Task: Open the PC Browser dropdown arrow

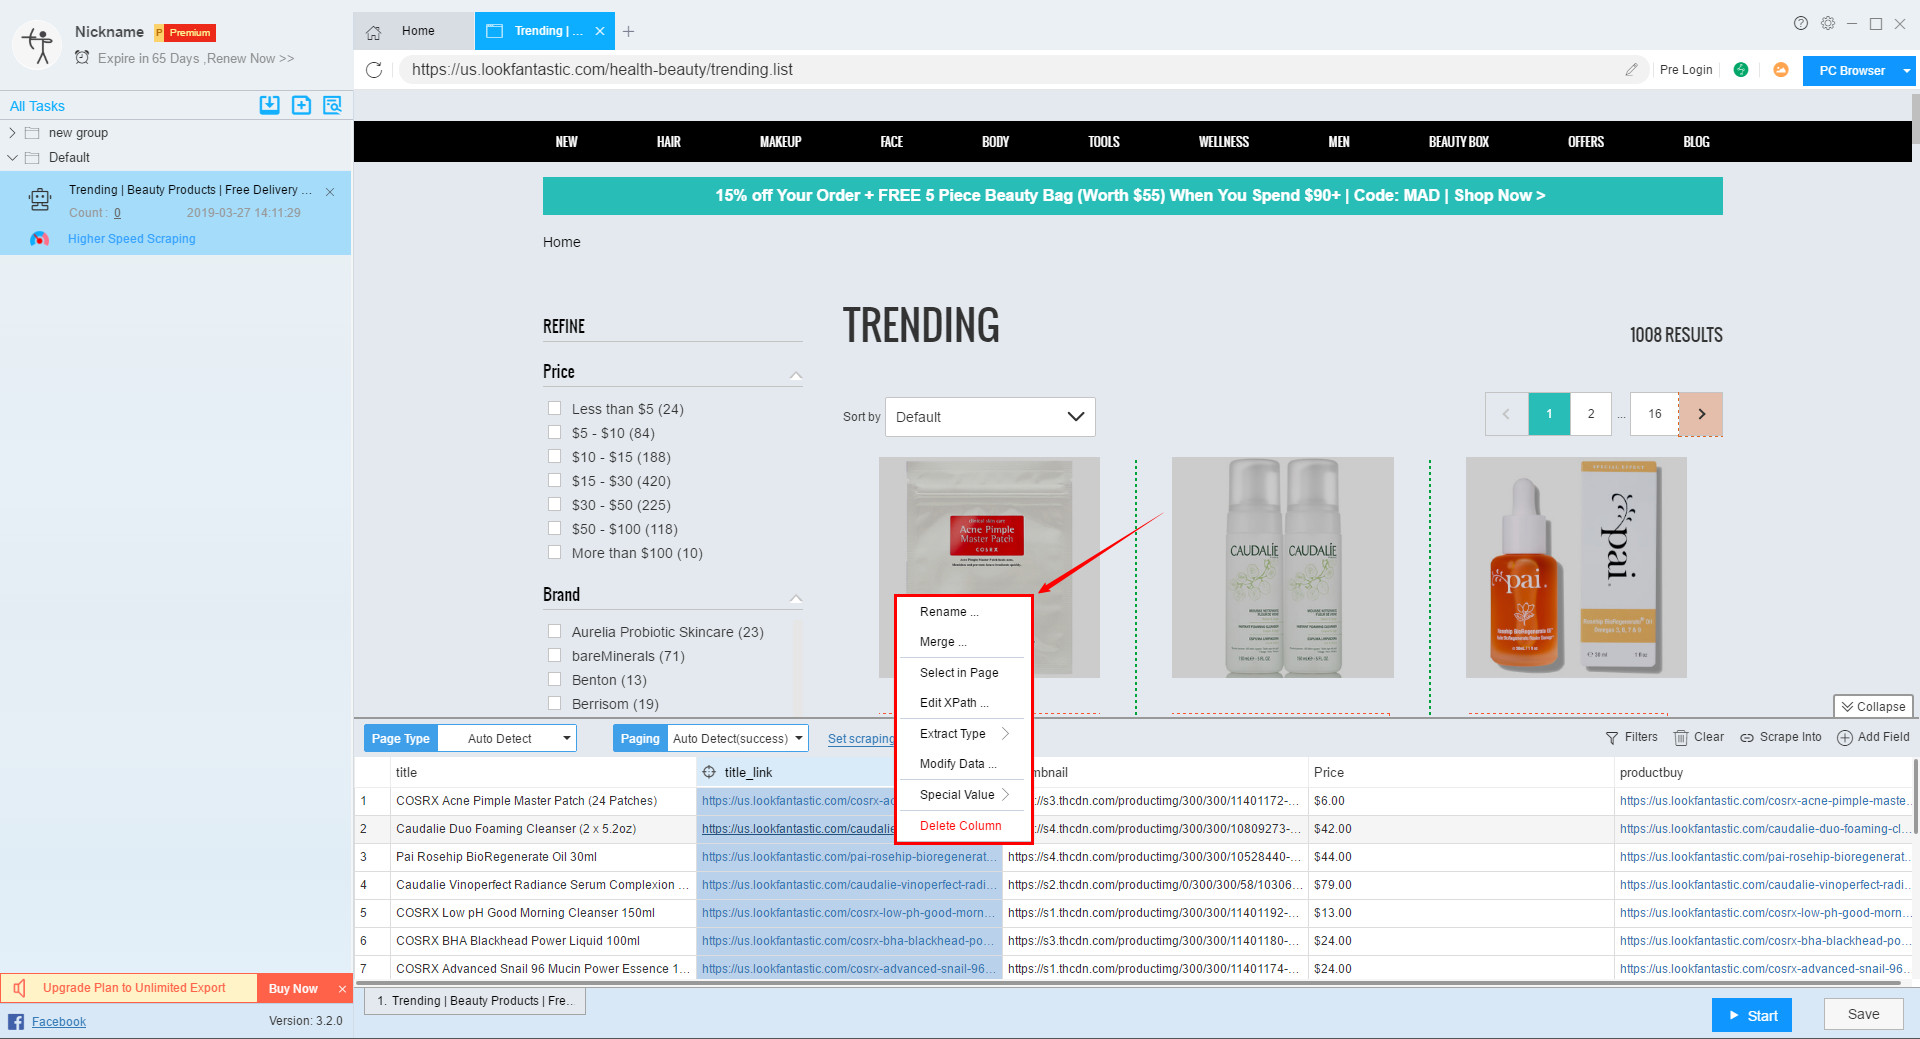Action: 1907,71
